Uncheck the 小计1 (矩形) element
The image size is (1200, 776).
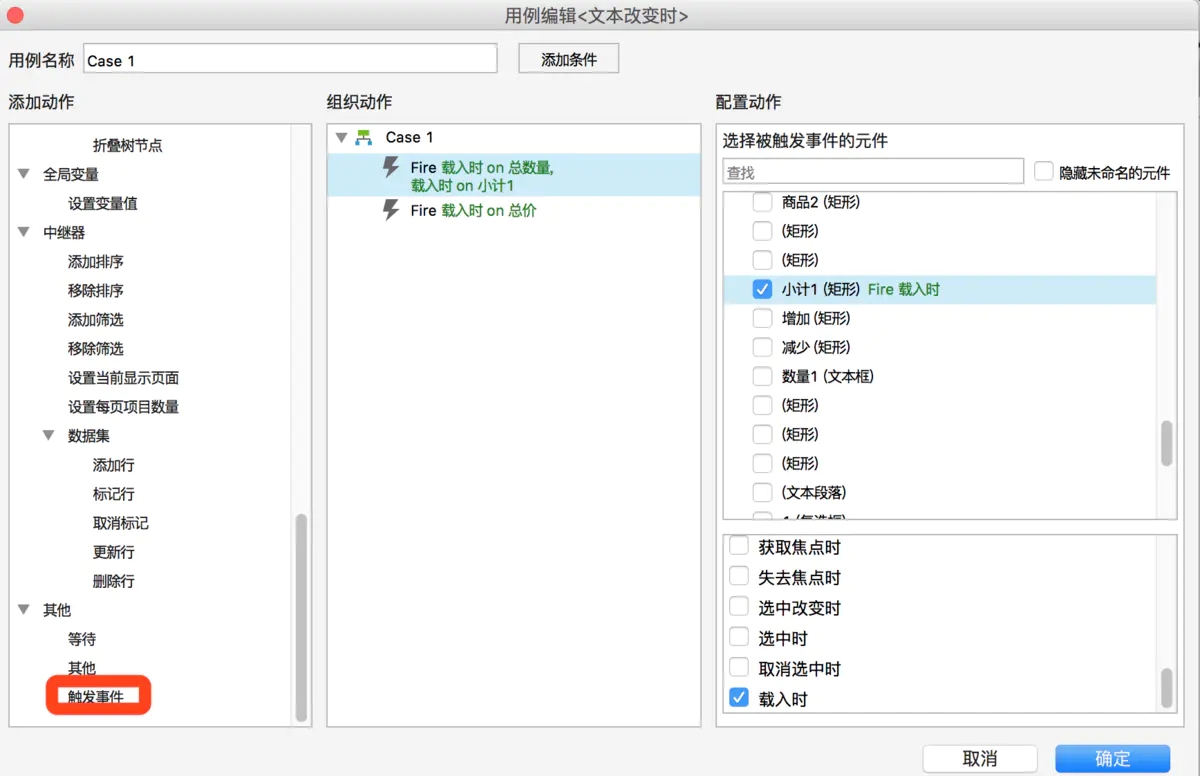(x=762, y=289)
